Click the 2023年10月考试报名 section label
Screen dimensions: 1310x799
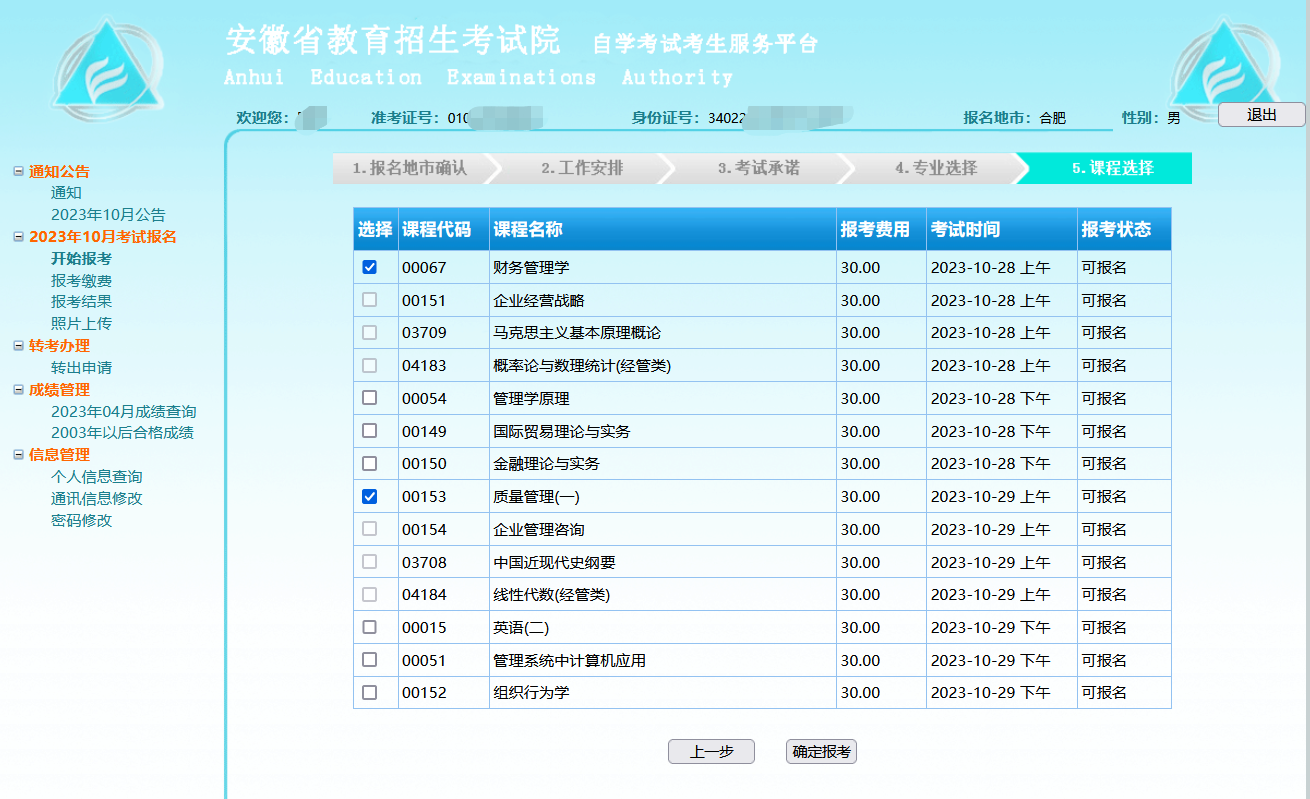(102, 237)
